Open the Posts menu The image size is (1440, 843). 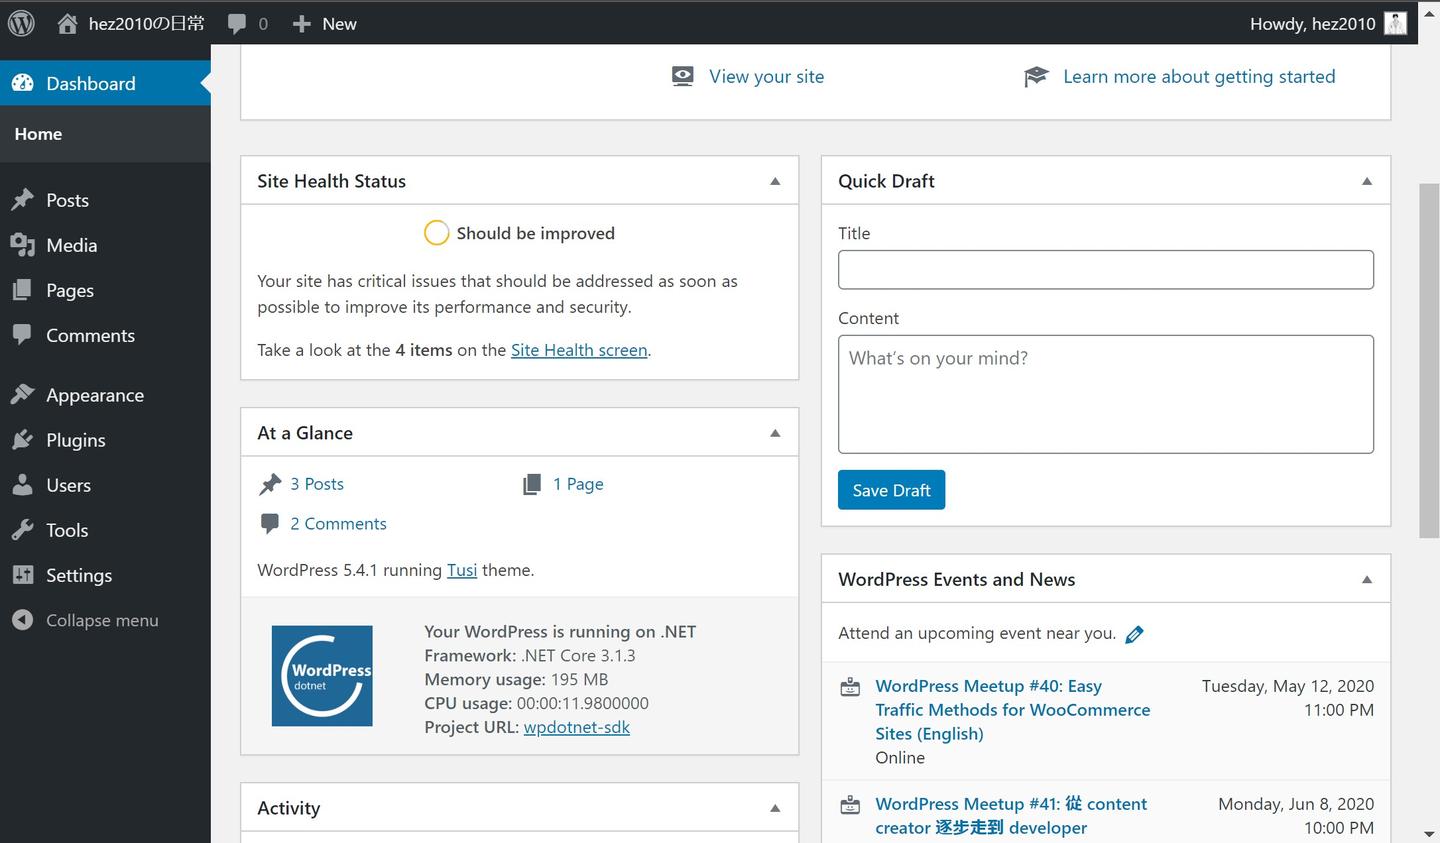[x=67, y=200]
